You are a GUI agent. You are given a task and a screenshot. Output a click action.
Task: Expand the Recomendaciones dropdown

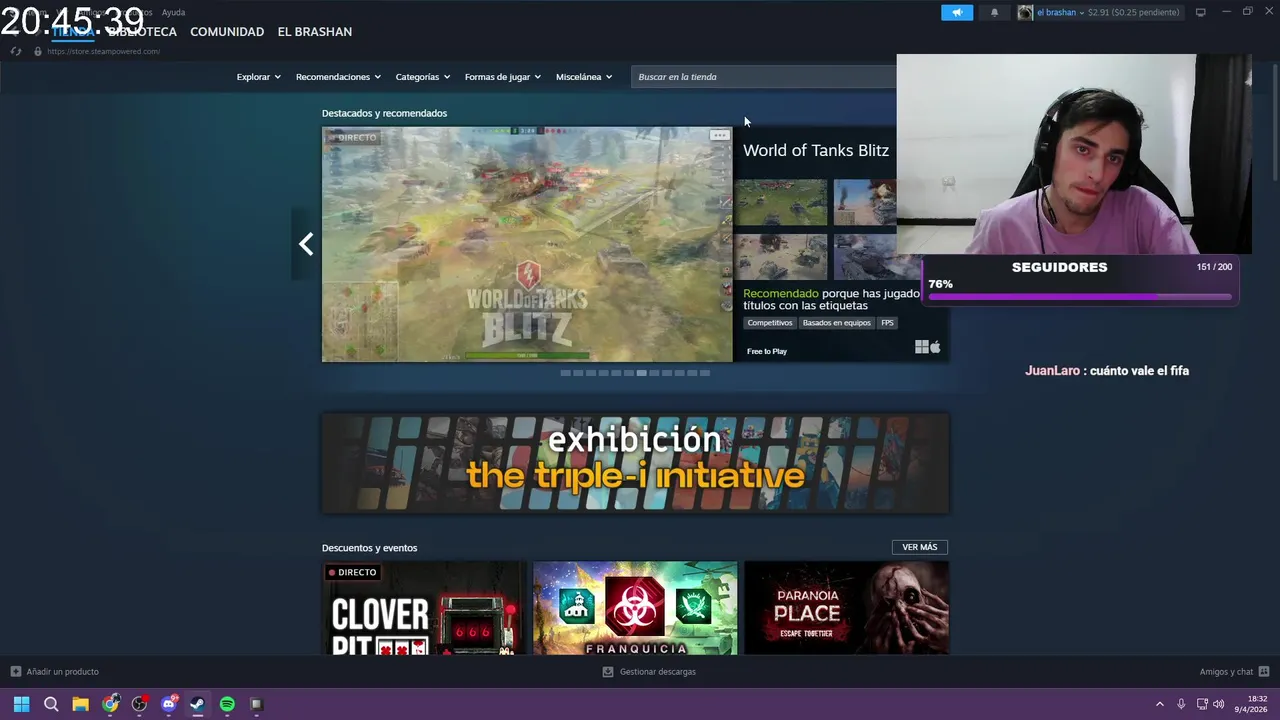tap(338, 77)
